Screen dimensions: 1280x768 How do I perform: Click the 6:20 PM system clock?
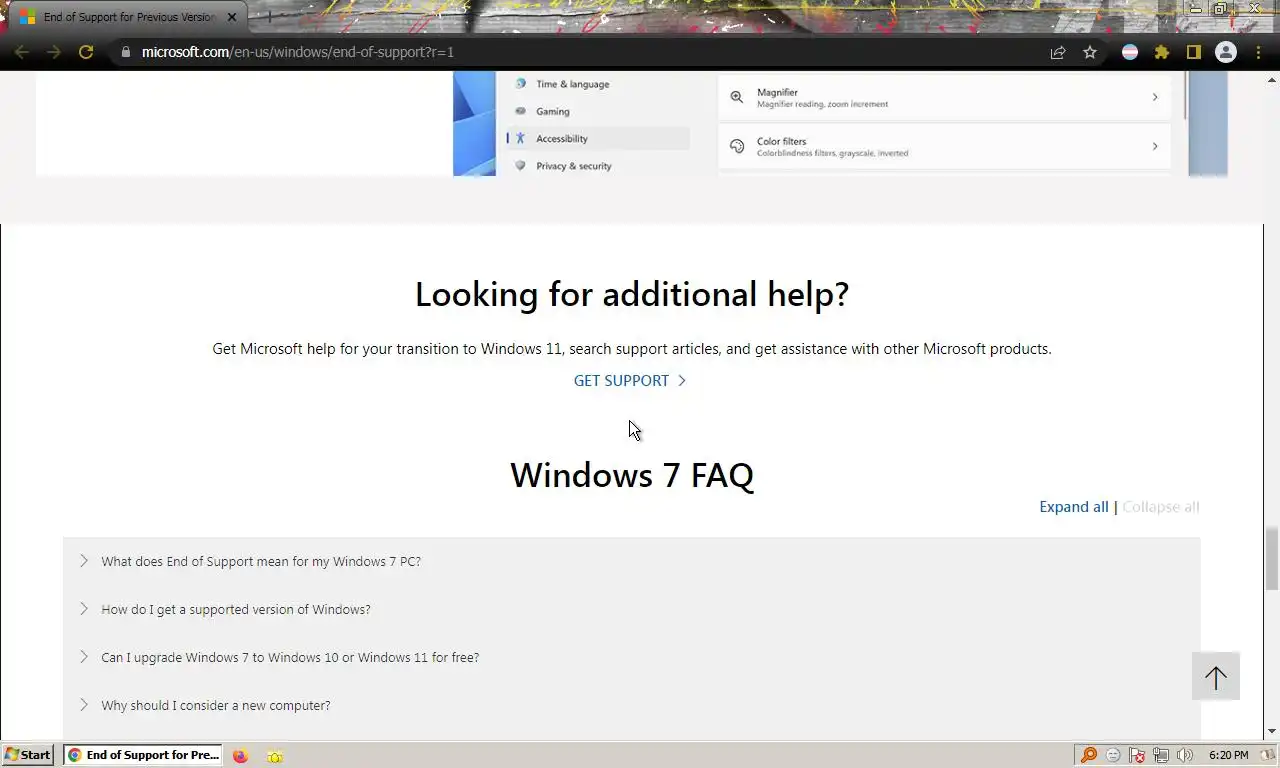pyautogui.click(x=1228, y=755)
